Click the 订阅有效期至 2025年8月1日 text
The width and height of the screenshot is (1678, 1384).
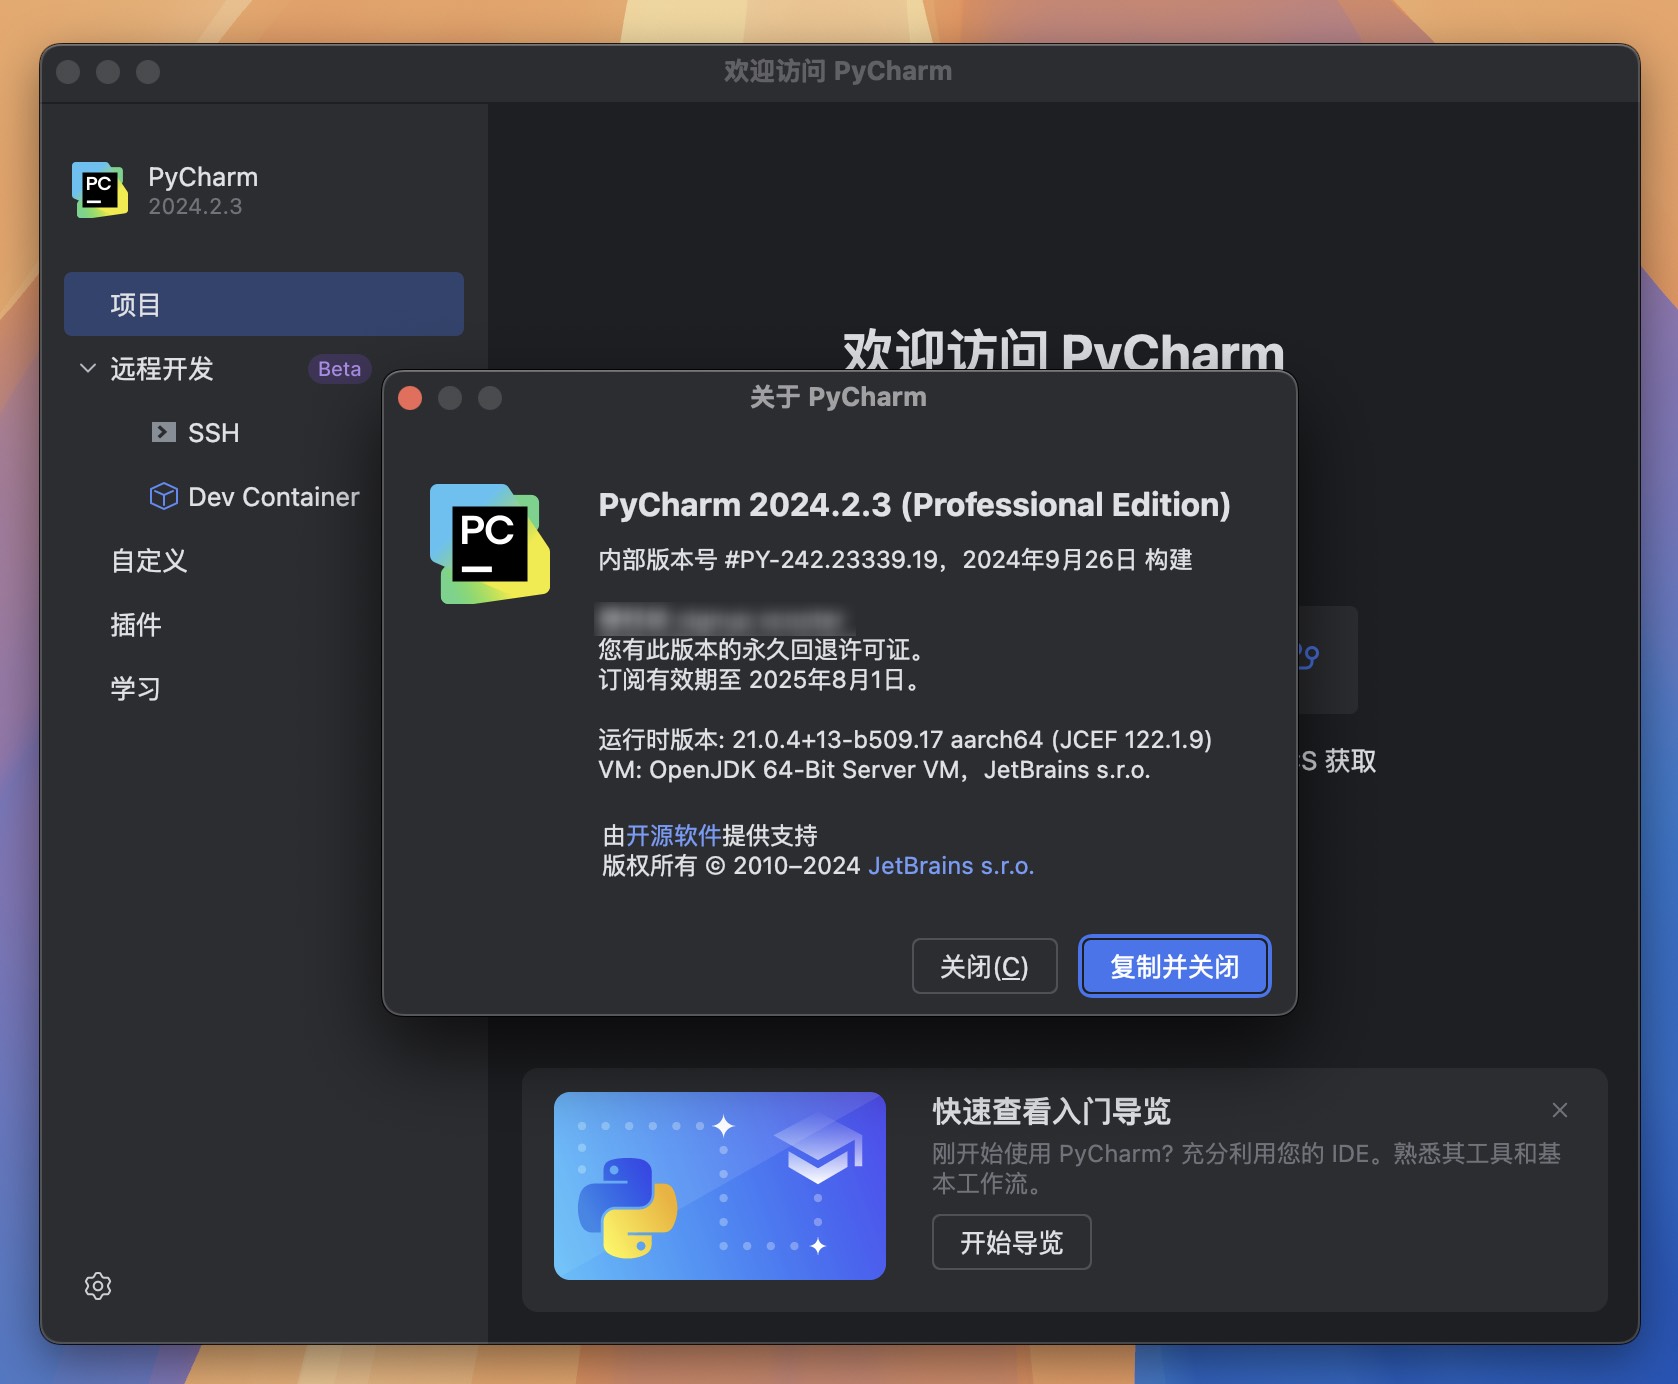pyautogui.click(x=758, y=680)
